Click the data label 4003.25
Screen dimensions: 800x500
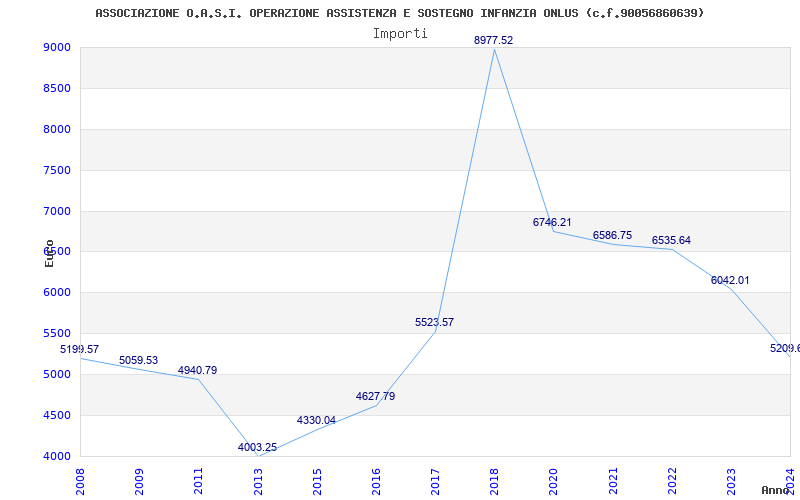point(257,447)
